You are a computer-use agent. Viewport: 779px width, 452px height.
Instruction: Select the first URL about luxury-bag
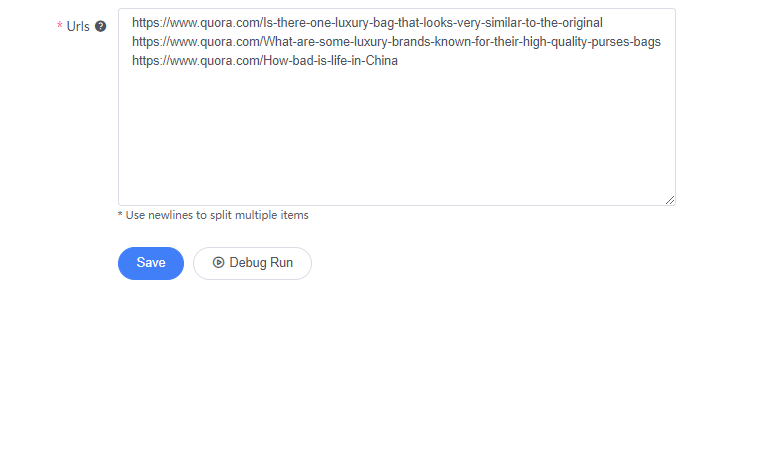367,23
